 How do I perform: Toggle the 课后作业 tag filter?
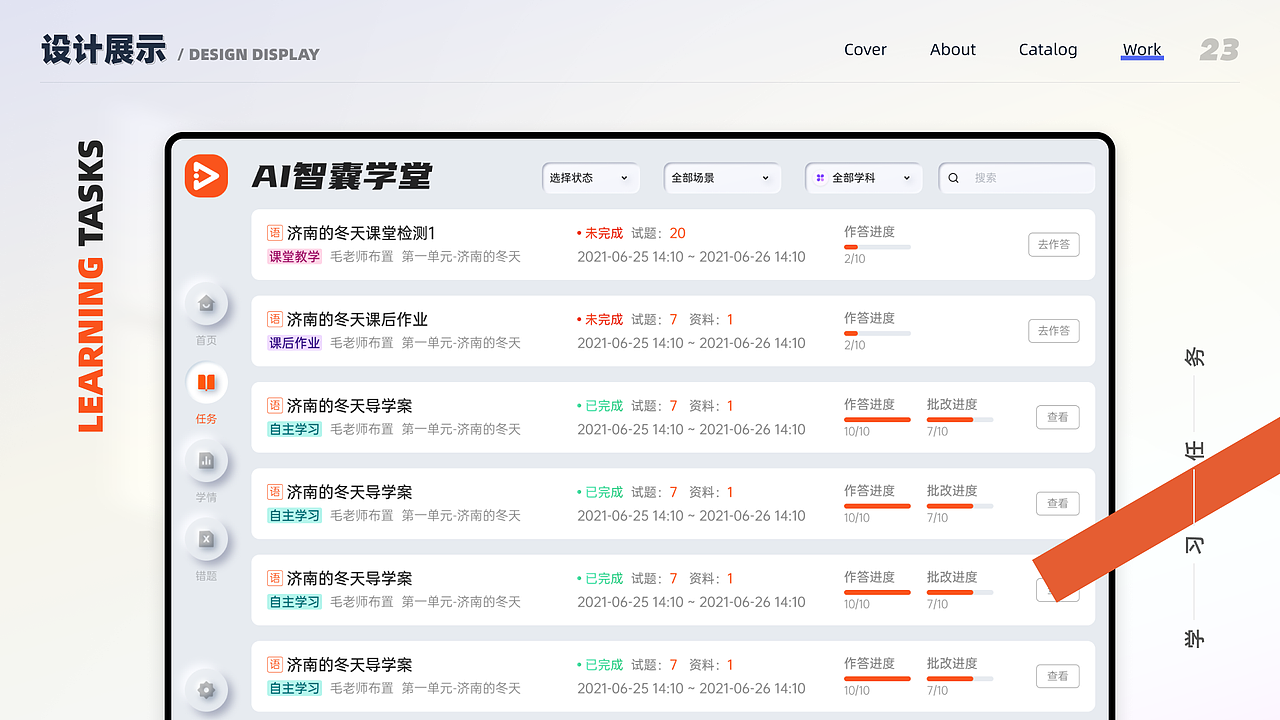[294, 343]
